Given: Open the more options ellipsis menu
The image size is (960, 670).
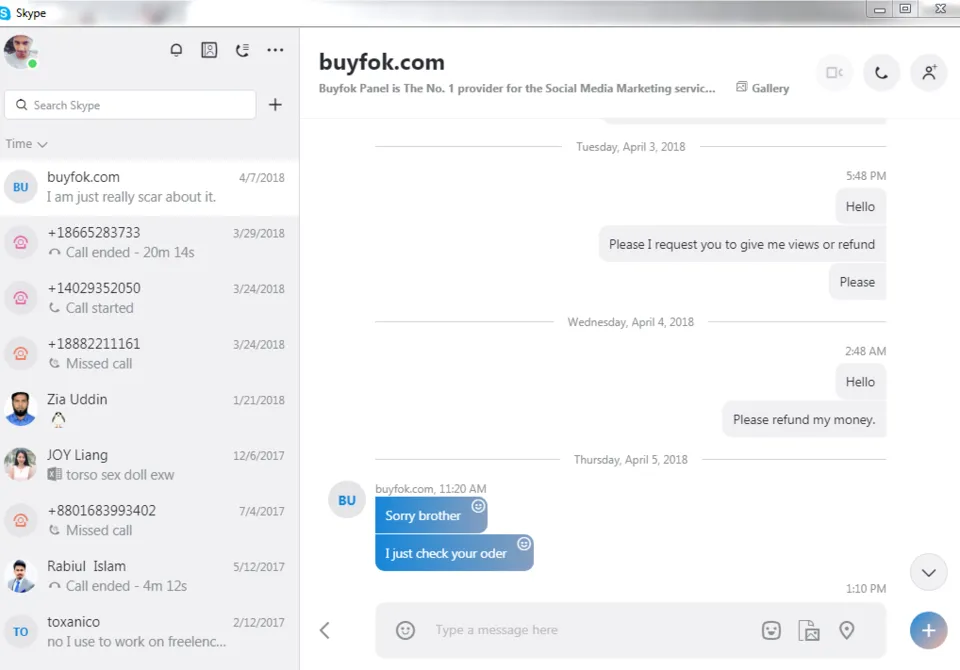Looking at the screenshot, I should 276,50.
